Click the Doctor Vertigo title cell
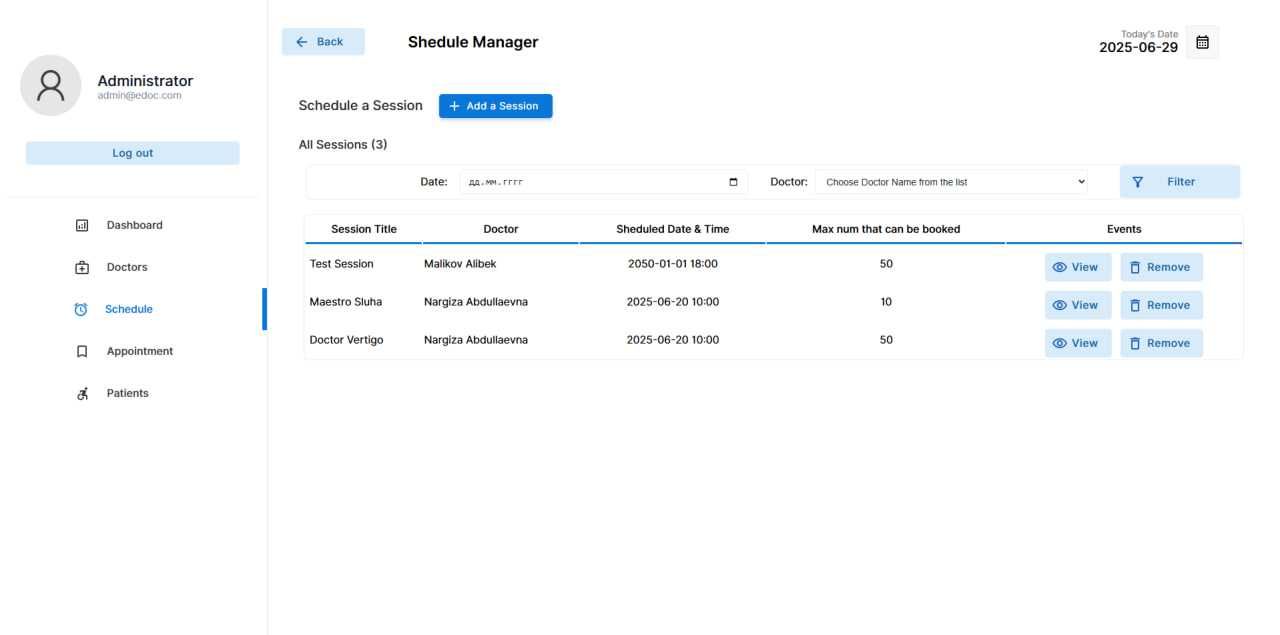The width and height of the screenshot is (1280, 635). coord(346,340)
